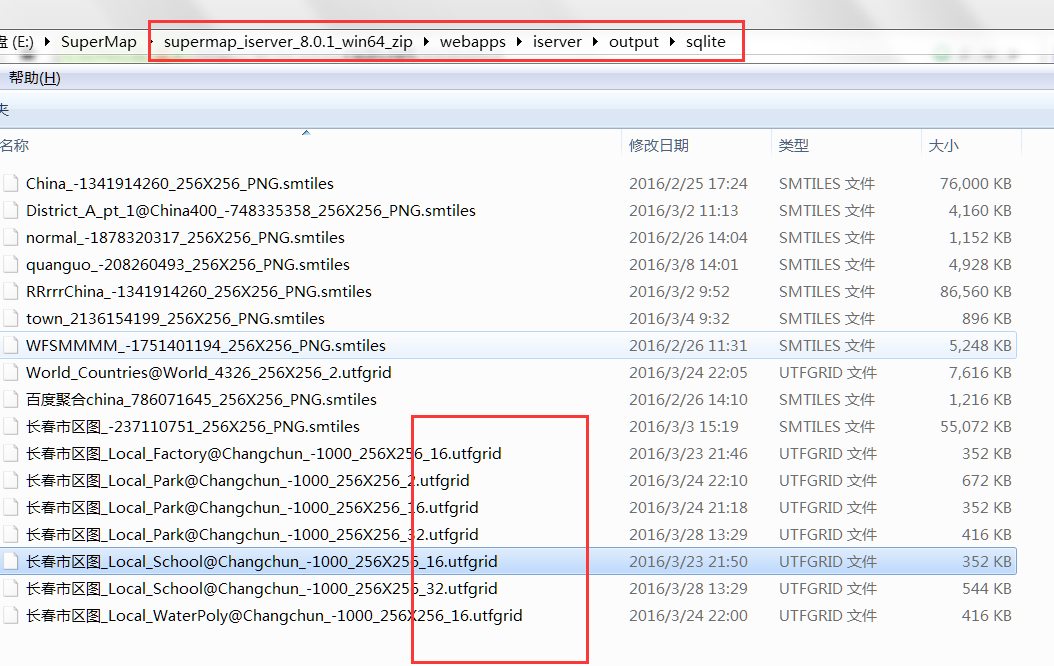Viewport: 1054px width, 666px height.
Task: Expand breadcrumb arrow after output
Action: [672, 42]
